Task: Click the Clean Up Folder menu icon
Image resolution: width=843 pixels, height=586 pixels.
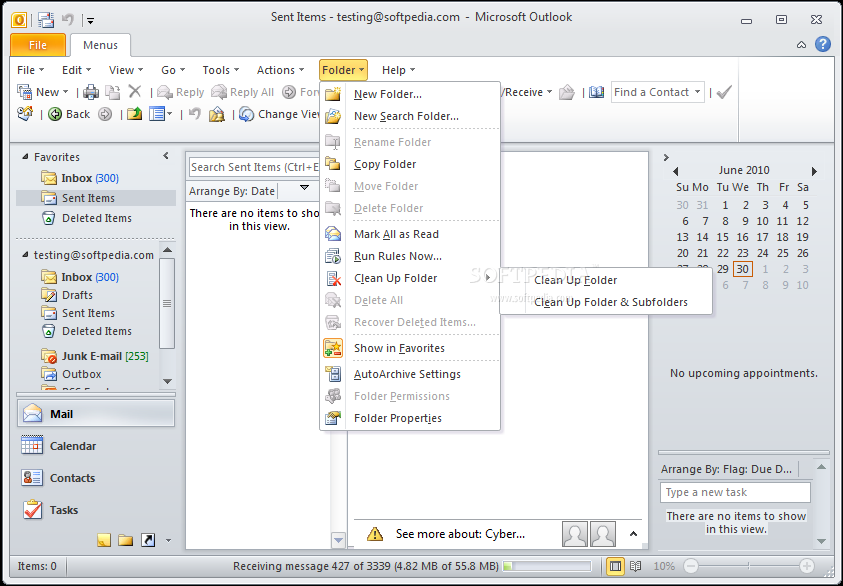Action: (x=333, y=278)
